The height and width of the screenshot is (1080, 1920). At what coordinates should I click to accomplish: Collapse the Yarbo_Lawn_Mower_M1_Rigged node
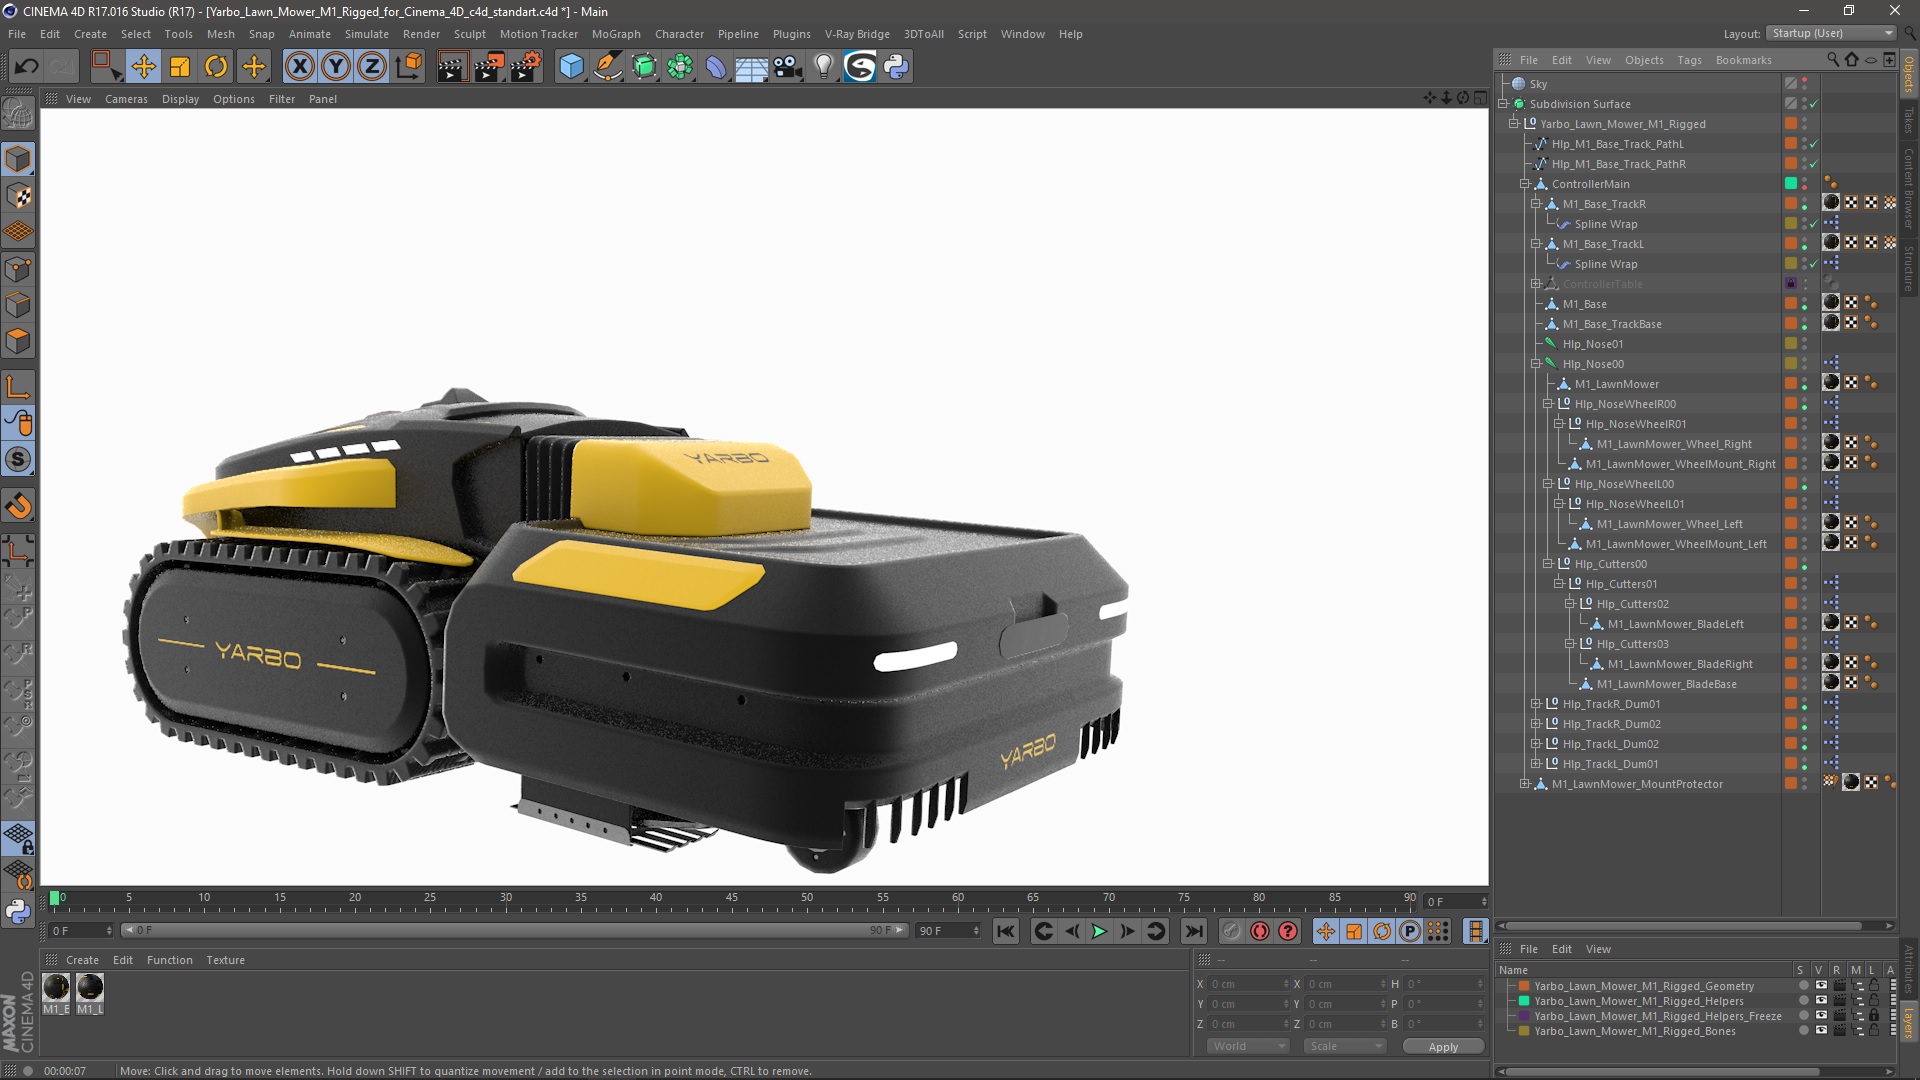tap(1514, 124)
